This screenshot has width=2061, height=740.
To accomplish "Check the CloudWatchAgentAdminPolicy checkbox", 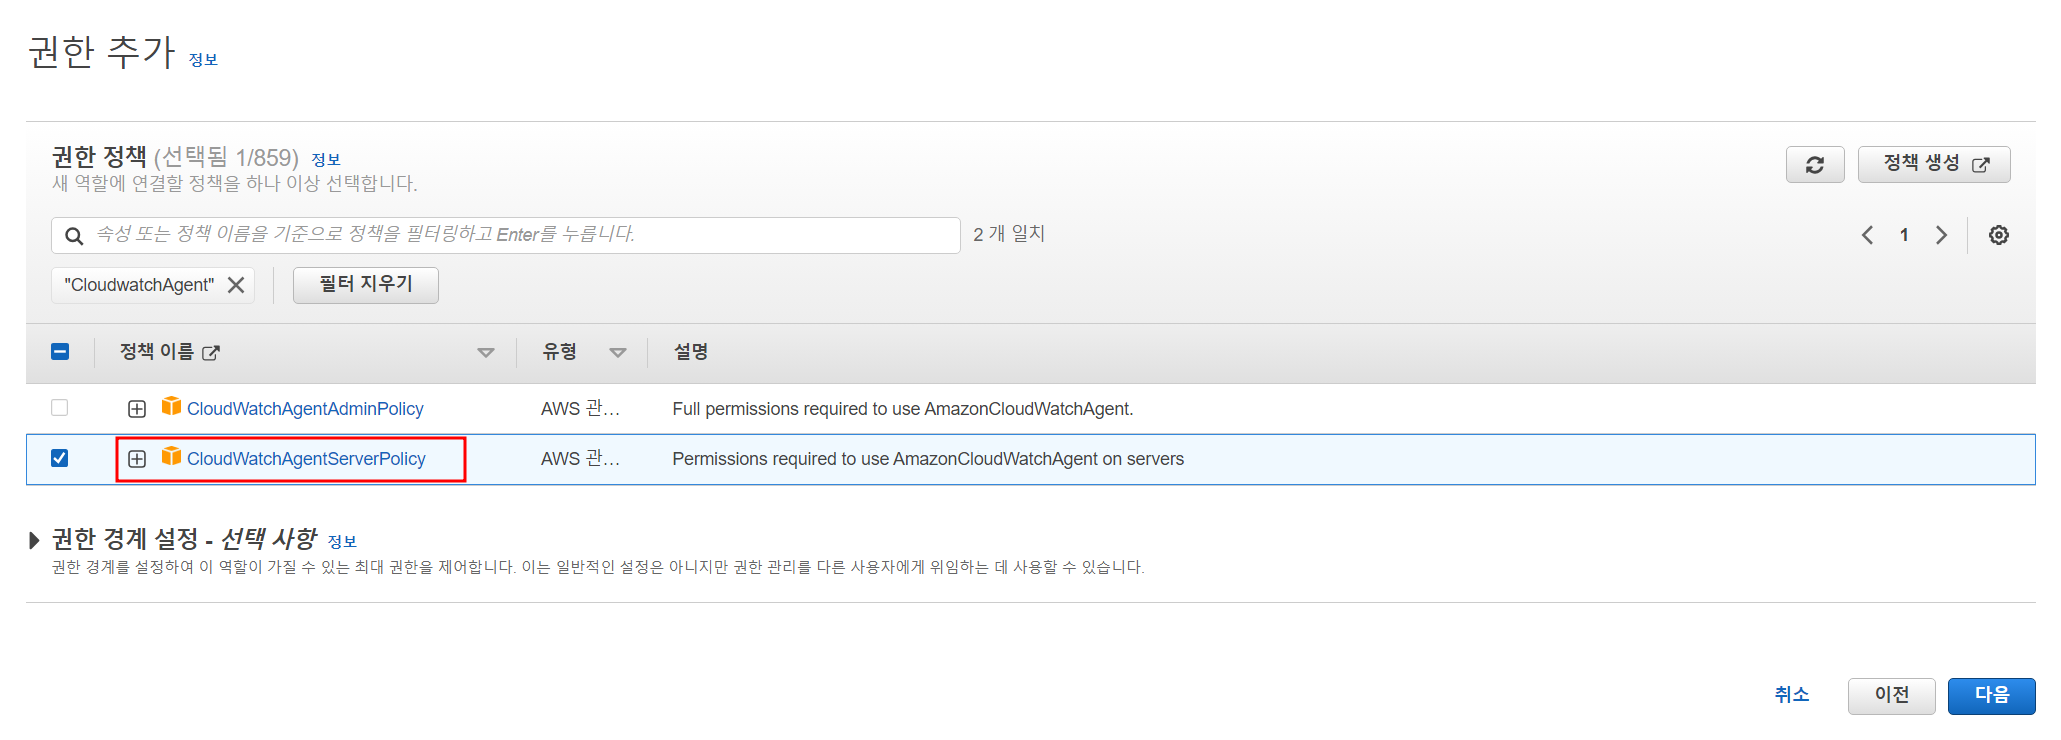I will pos(60,408).
